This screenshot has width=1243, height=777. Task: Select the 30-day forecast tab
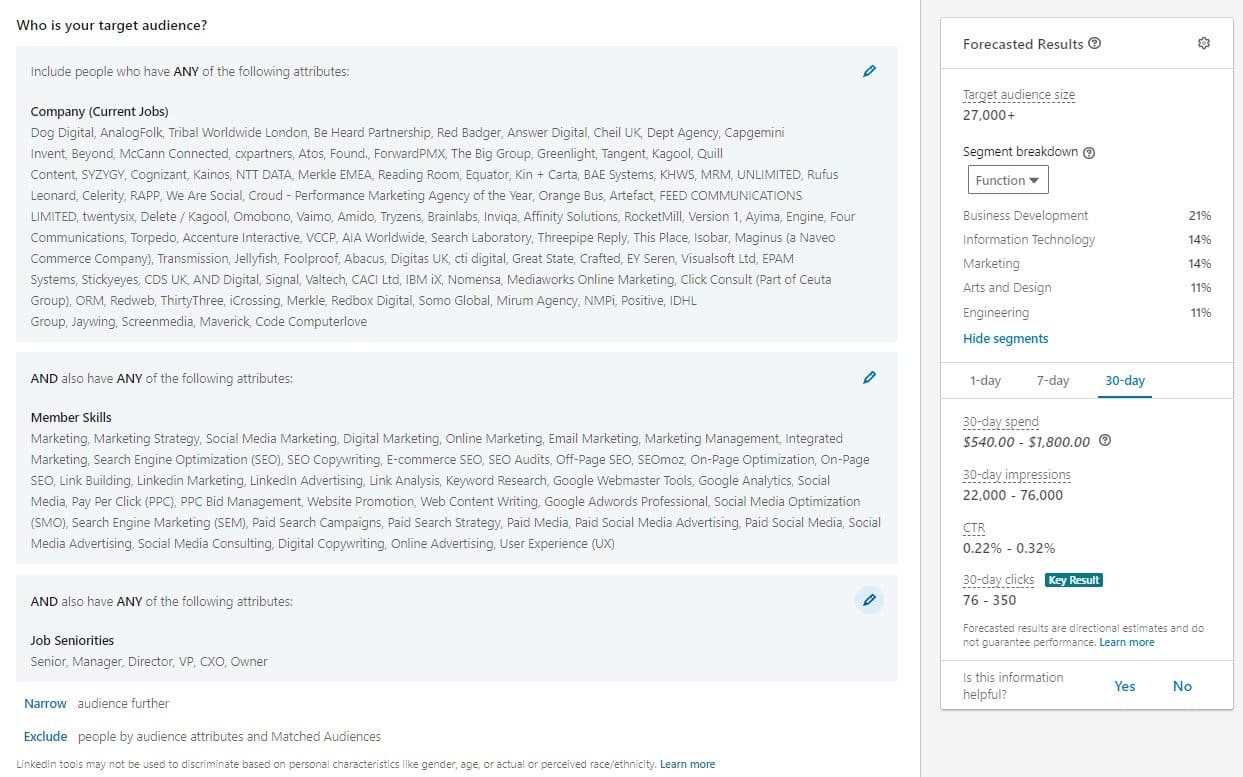(1125, 381)
